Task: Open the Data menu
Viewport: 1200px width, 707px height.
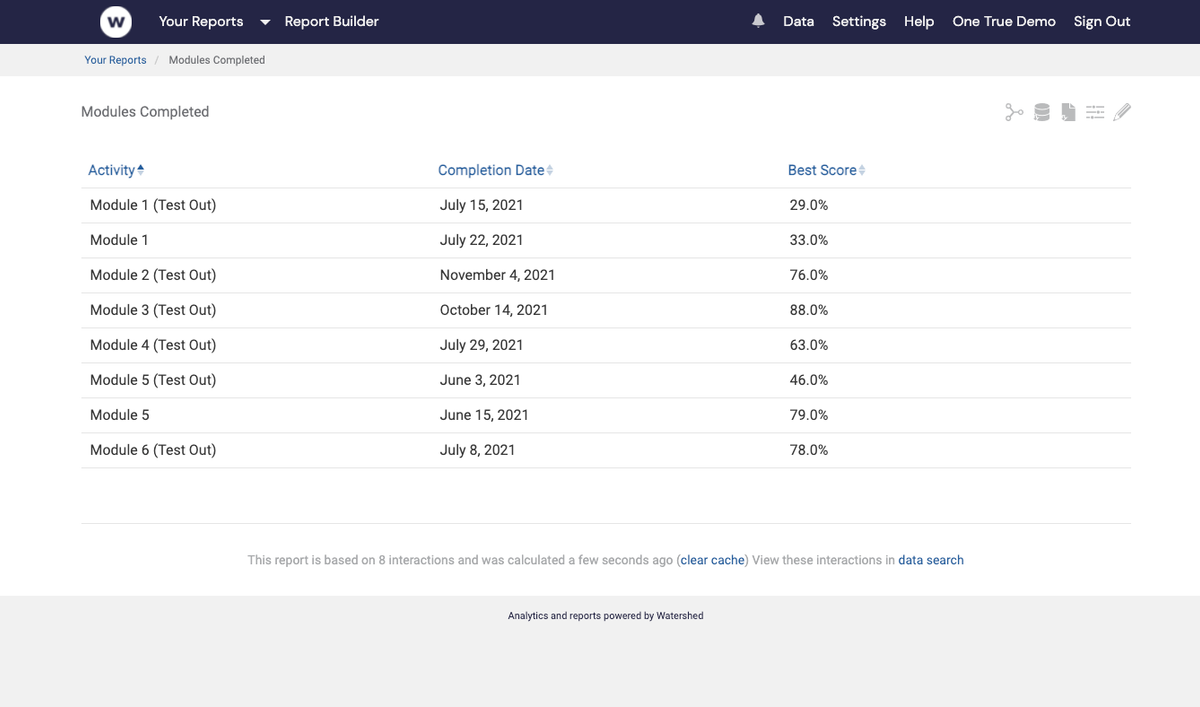Action: (798, 21)
